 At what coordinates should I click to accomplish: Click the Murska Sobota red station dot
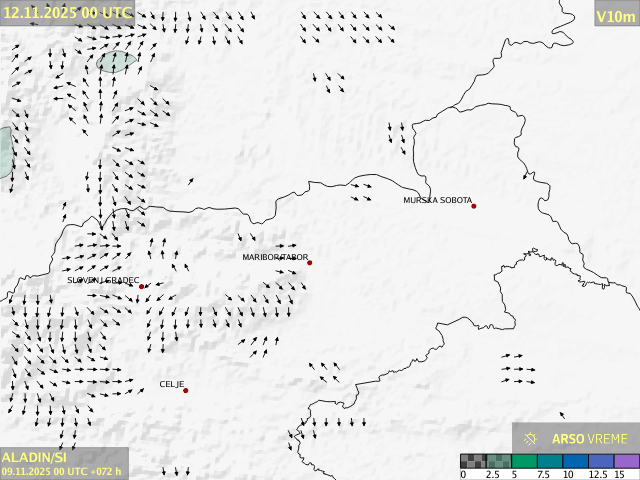pos(474,206)
